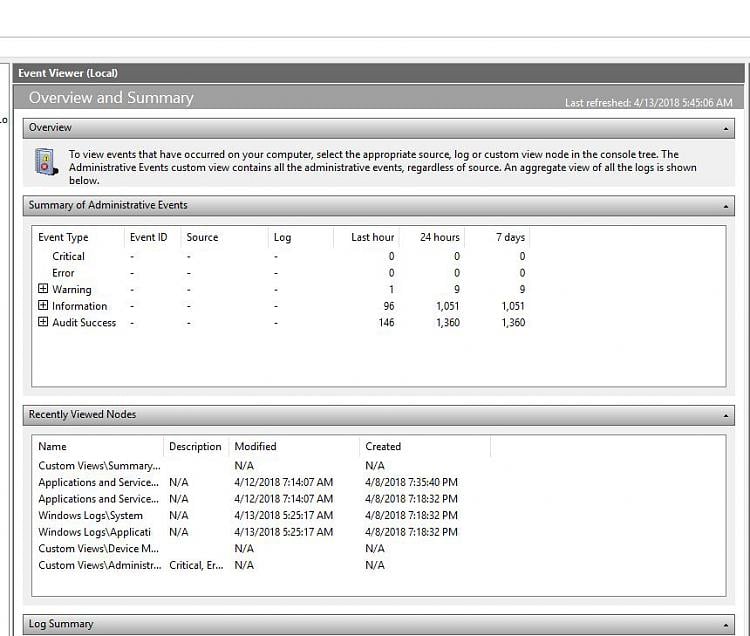Image resolution: width=750 pixels, height=636 pixels.
Task: Expand the Warning event type row
Action: (43, 288)
